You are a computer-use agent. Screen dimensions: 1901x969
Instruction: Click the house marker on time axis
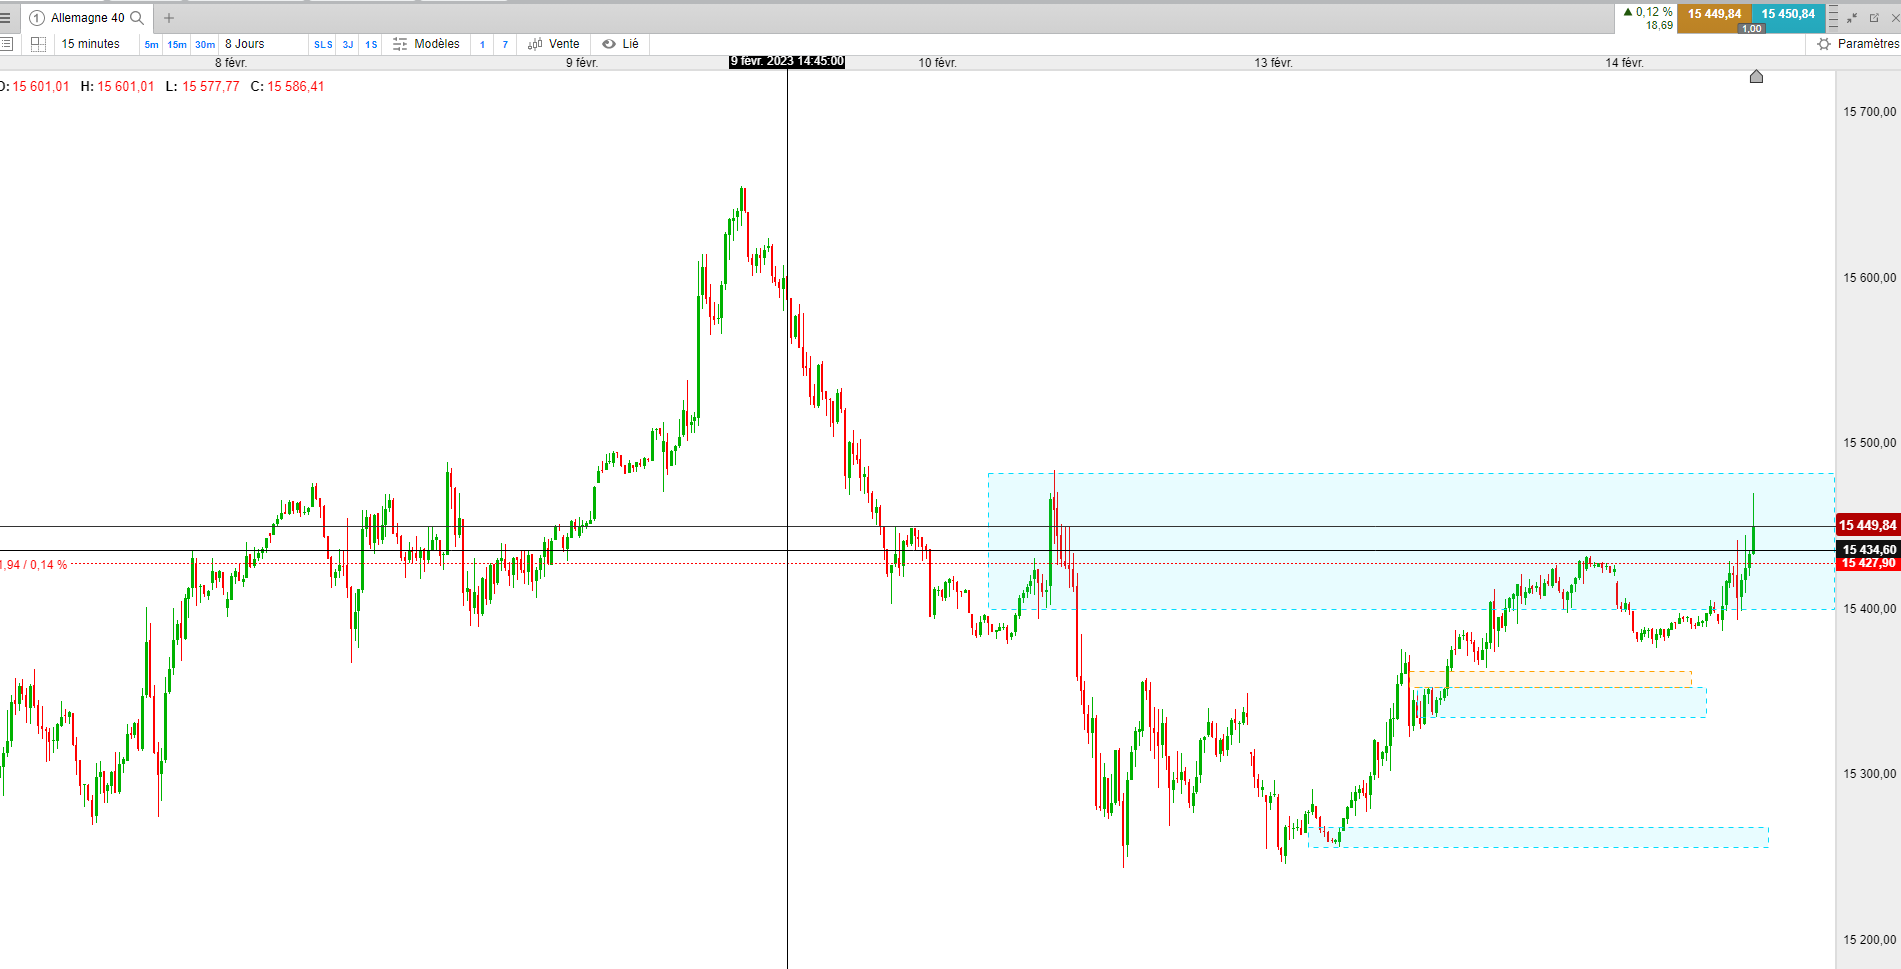point(1756,77)
